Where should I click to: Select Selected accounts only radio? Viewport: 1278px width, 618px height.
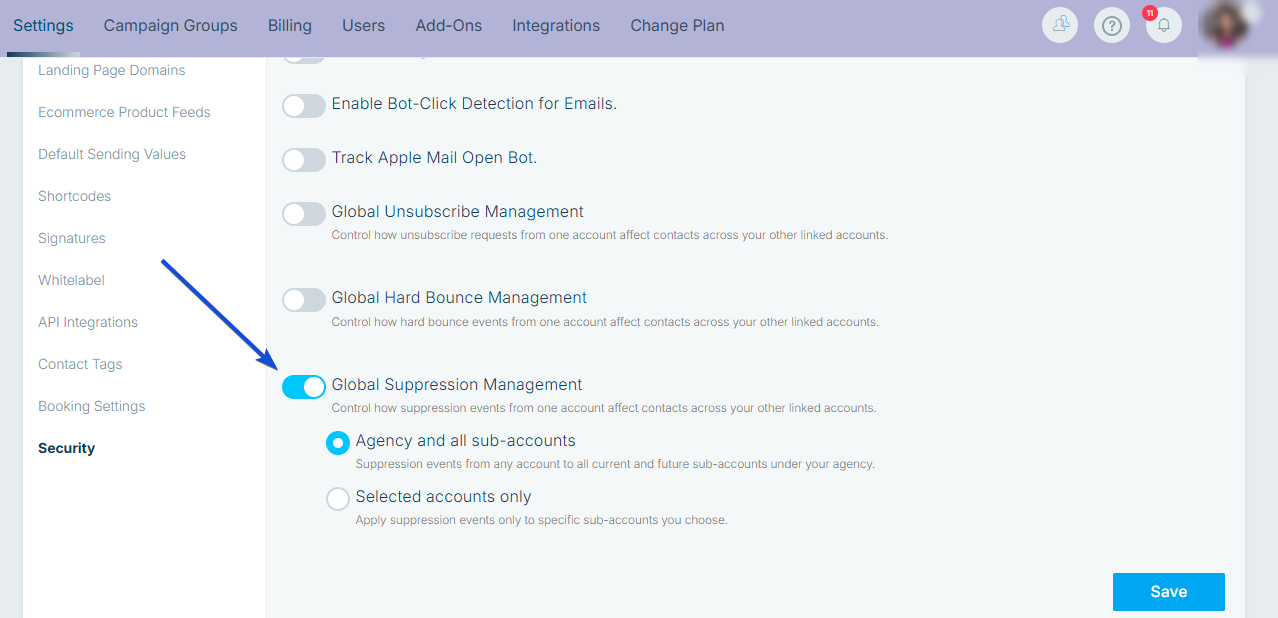coord(338,498)
